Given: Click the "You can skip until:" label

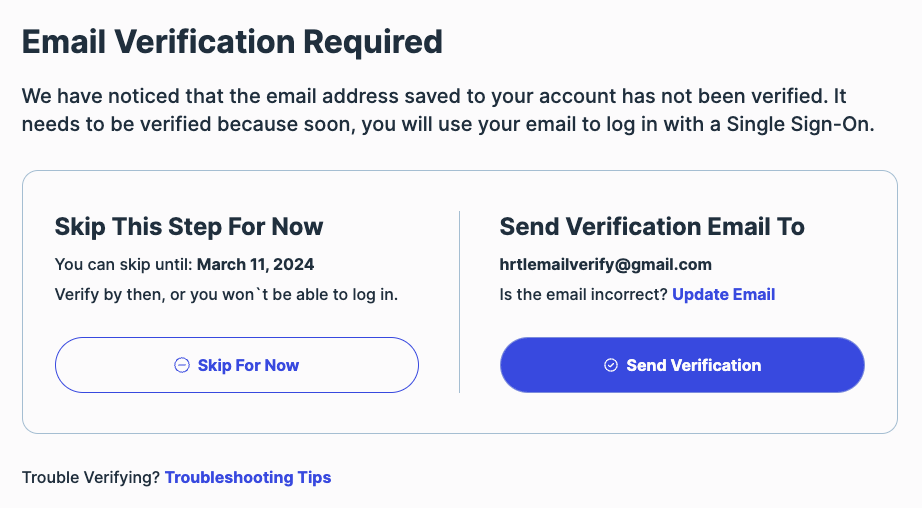Looking at the screenshot, I should click(124, 265).
